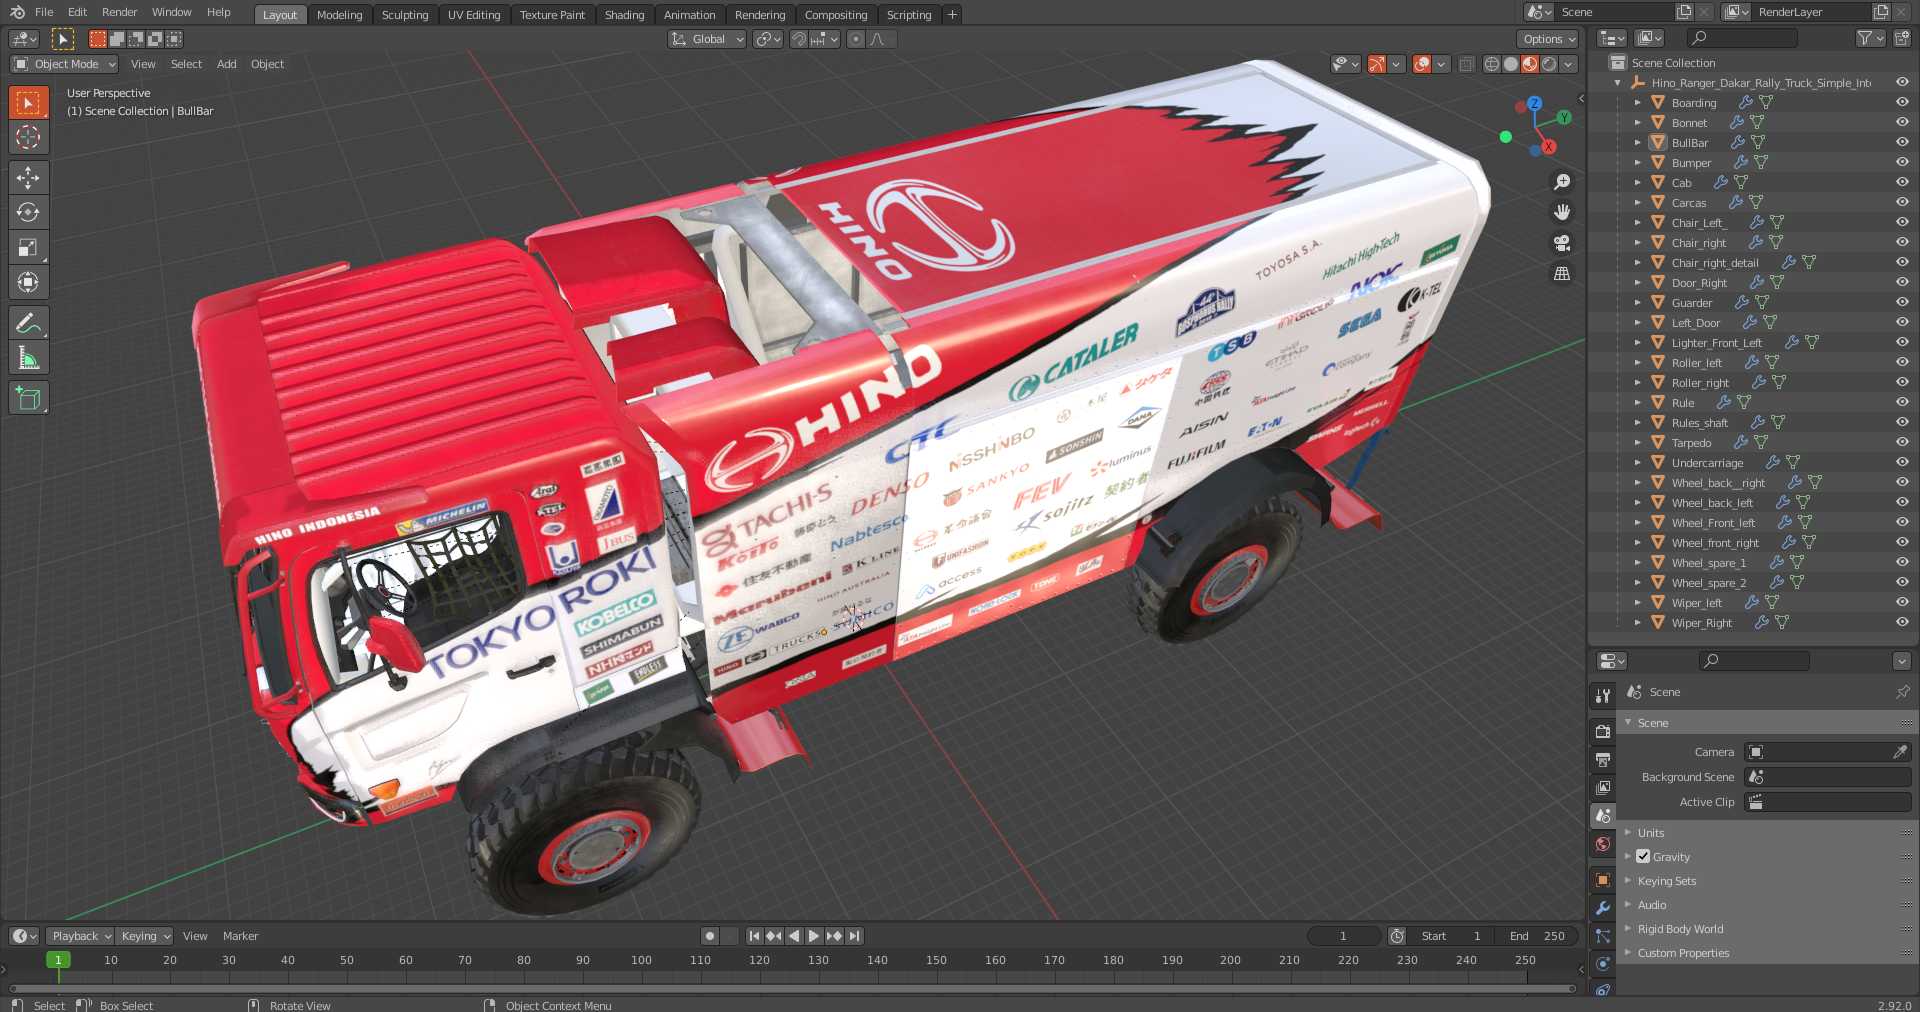Click the End frame field
The height and width of the screenshot is (1012, 1920).
click(1536, 936)
